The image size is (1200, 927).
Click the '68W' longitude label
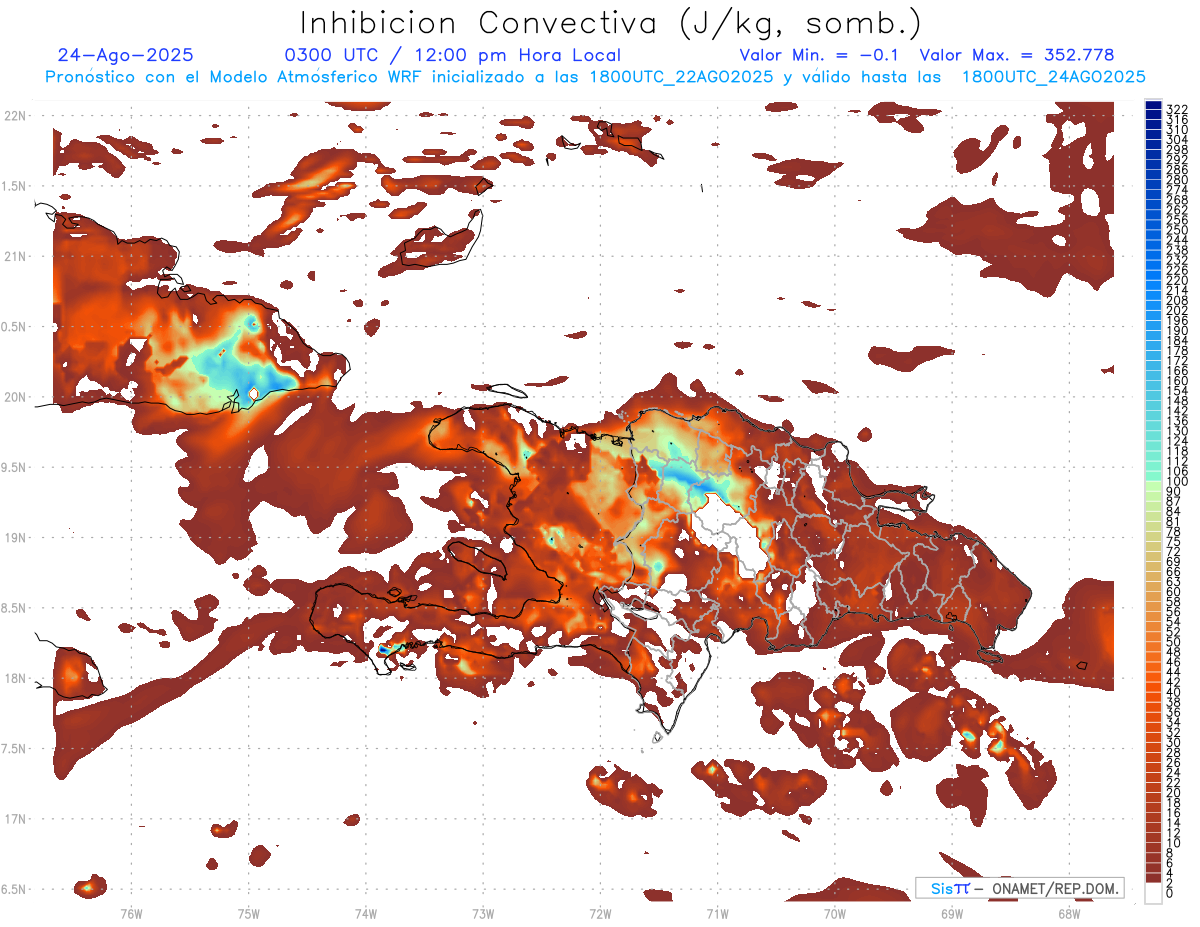click(1069, 913)
